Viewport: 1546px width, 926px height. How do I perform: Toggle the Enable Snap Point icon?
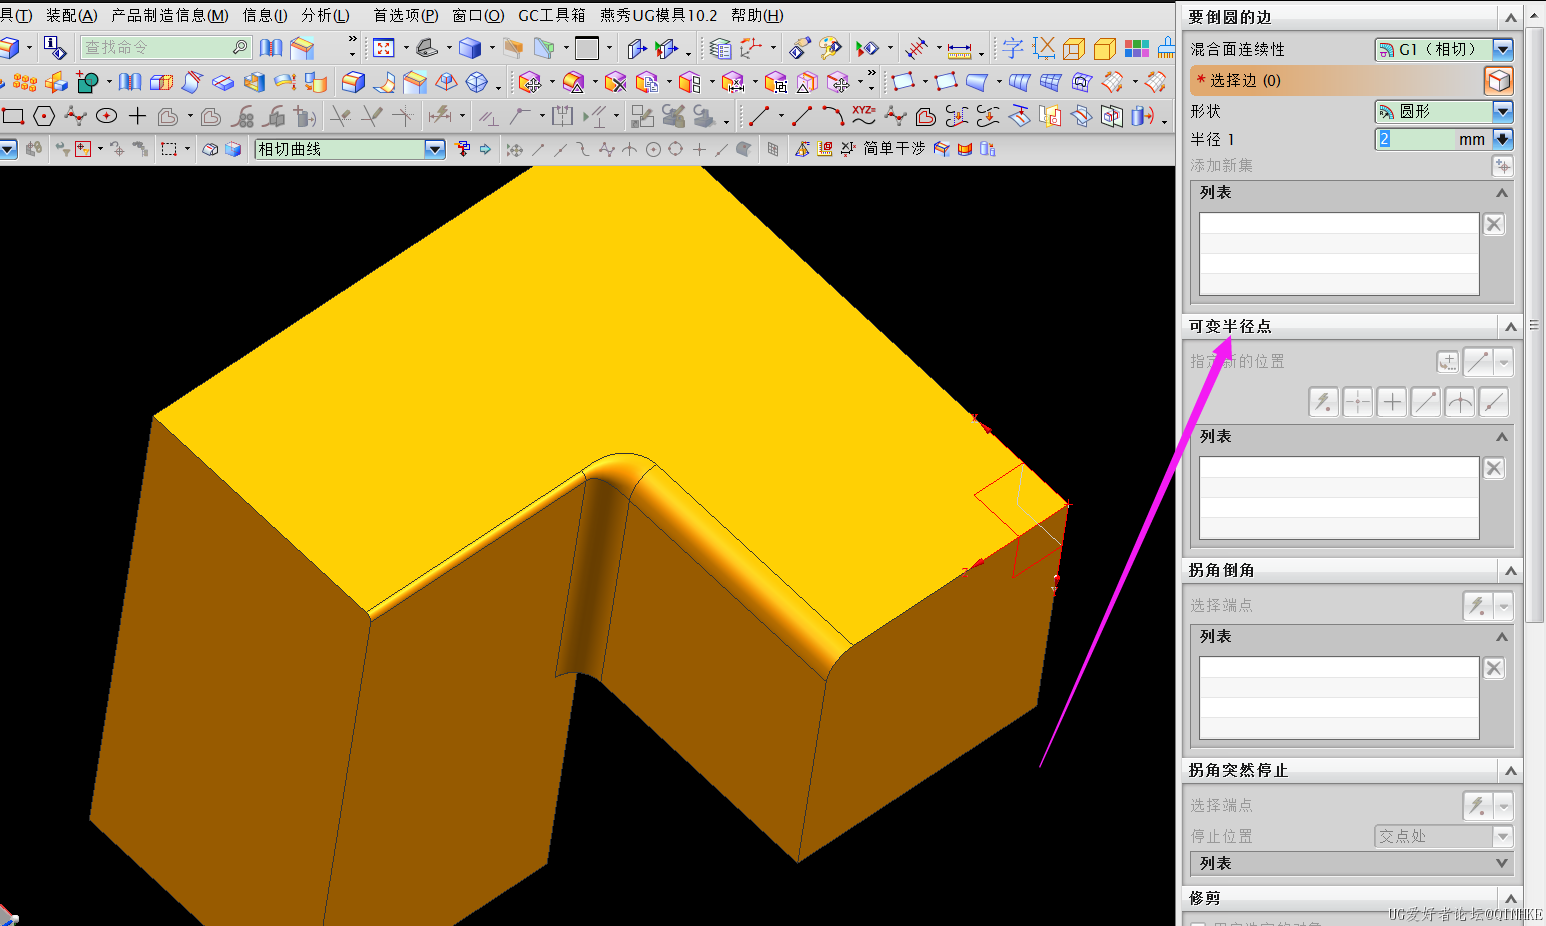pyautogui.click(x=515, y=149)
